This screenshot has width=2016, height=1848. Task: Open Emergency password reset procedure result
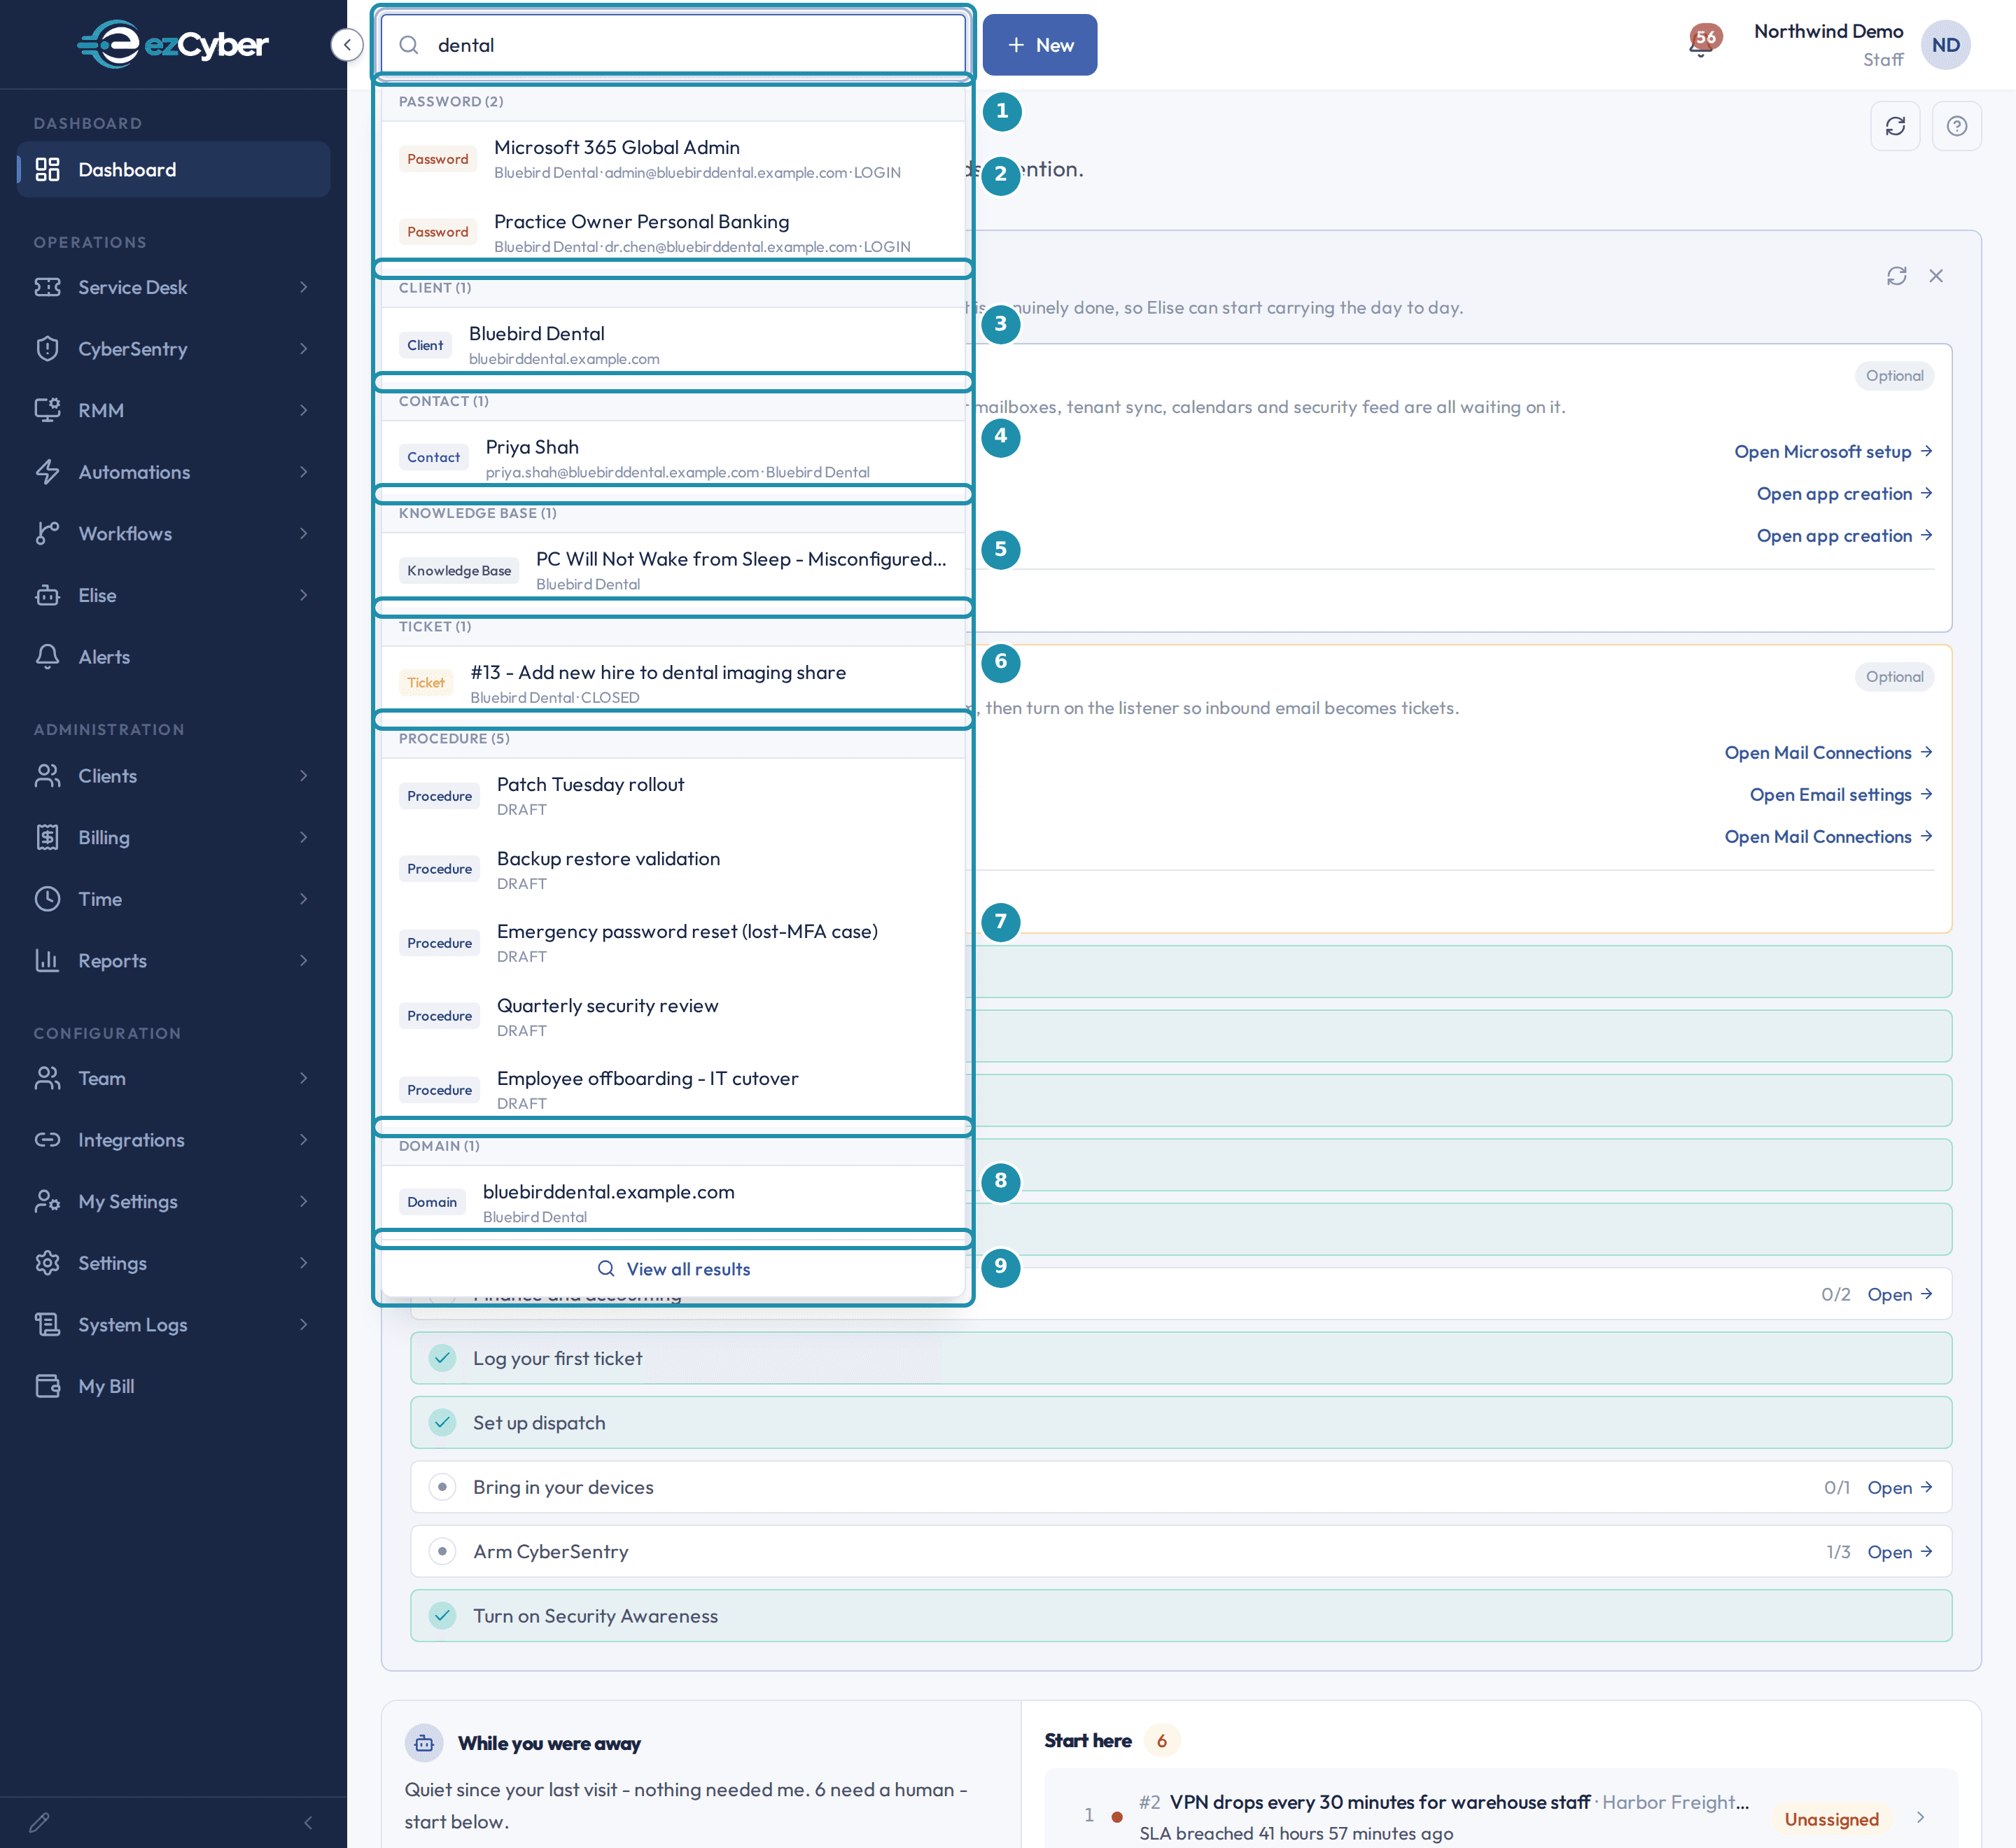[x=673, y=943]
